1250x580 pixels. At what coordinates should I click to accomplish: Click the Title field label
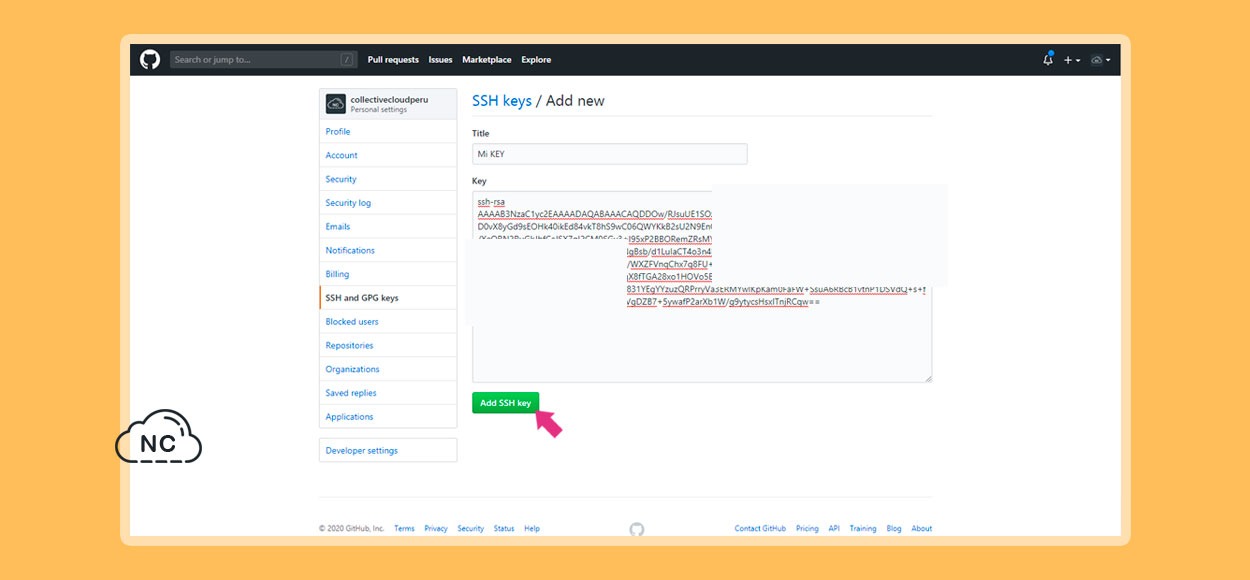(x=481, y=133)
